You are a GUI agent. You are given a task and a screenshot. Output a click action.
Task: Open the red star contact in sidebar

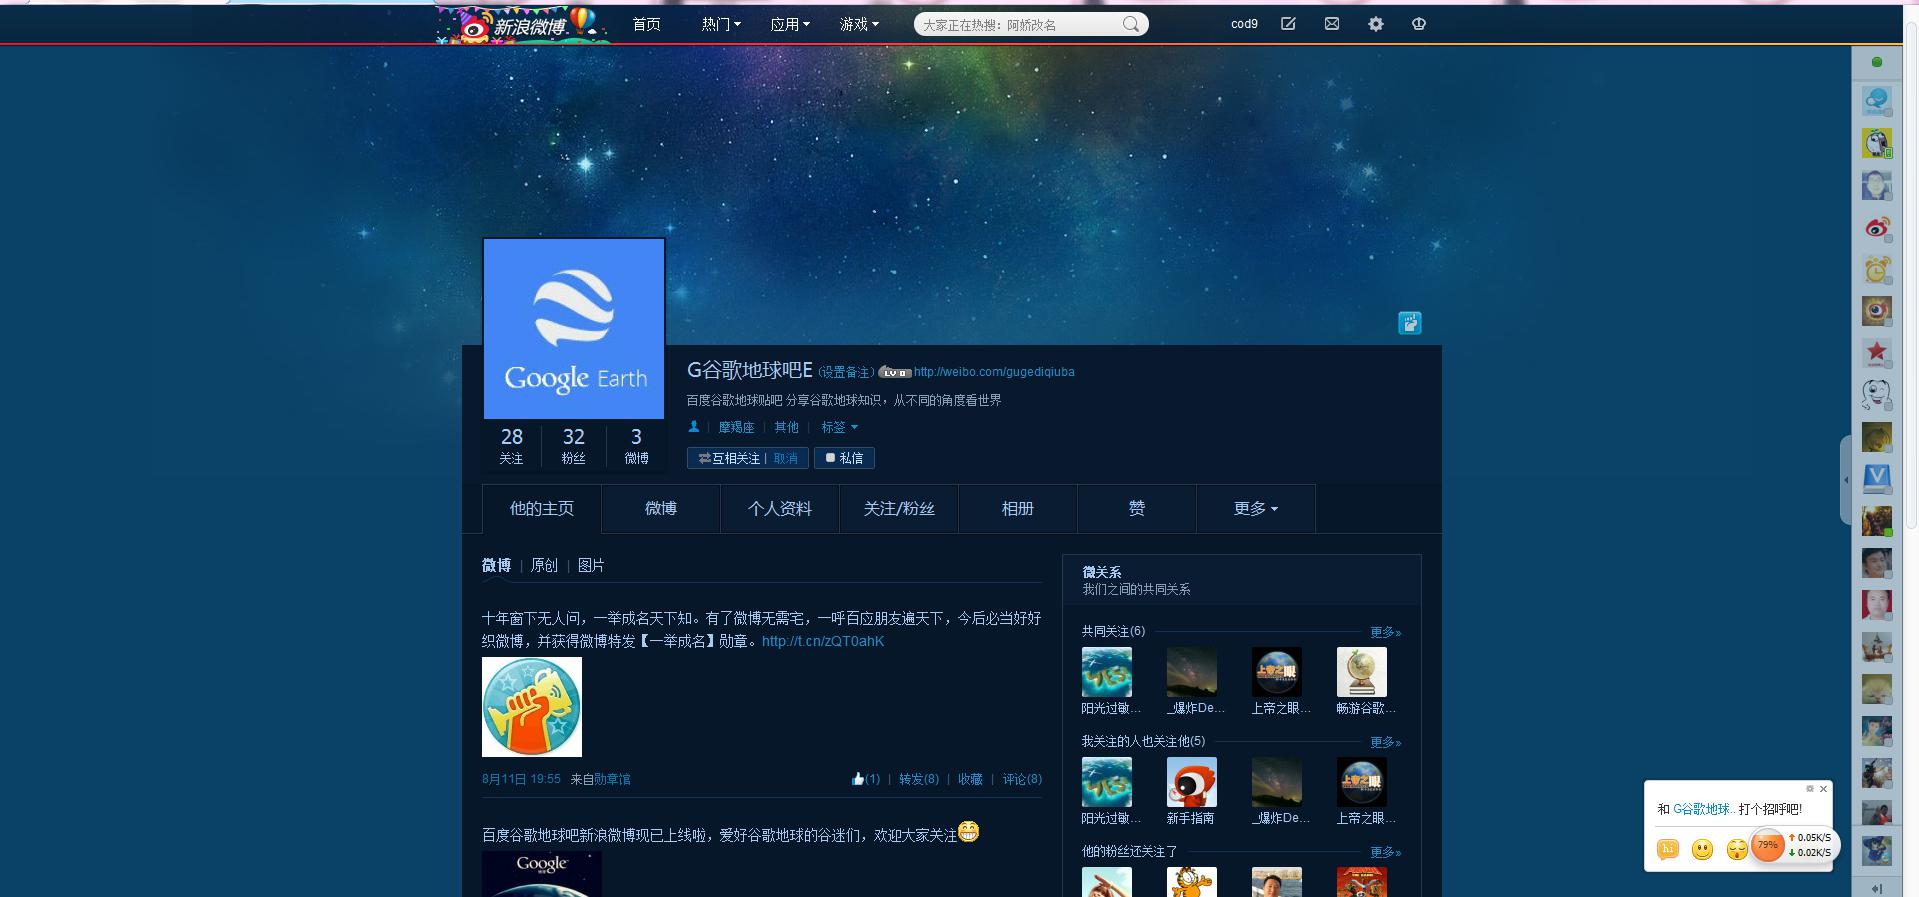(x=1877, y=353)
